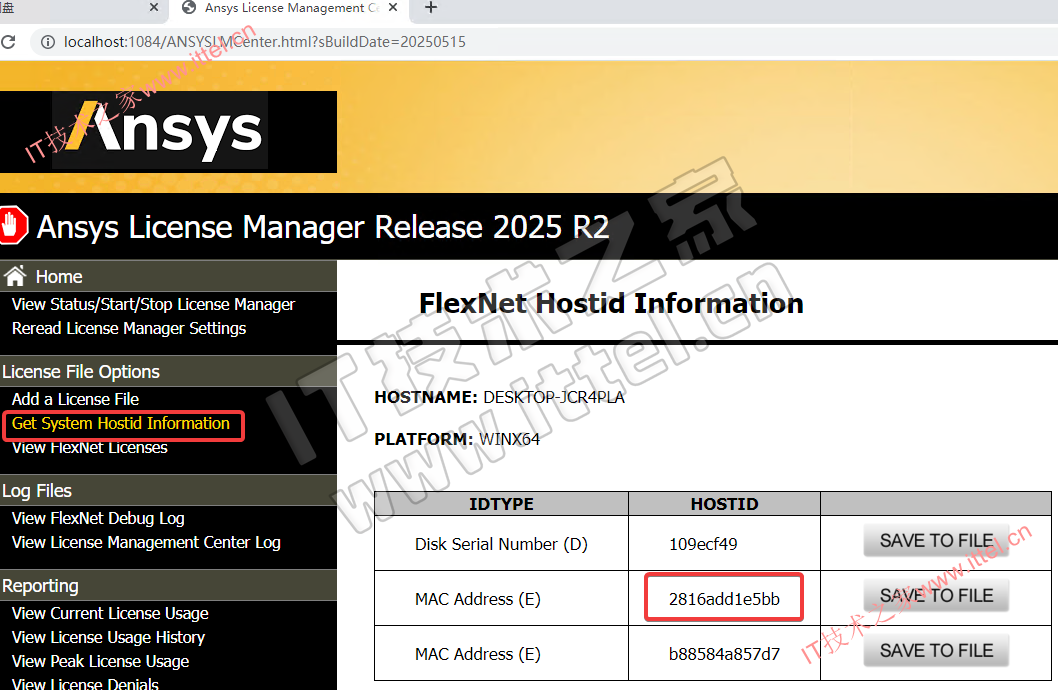Click the Home house icon
Screen dimensions: 1058x690
[15, 277]
